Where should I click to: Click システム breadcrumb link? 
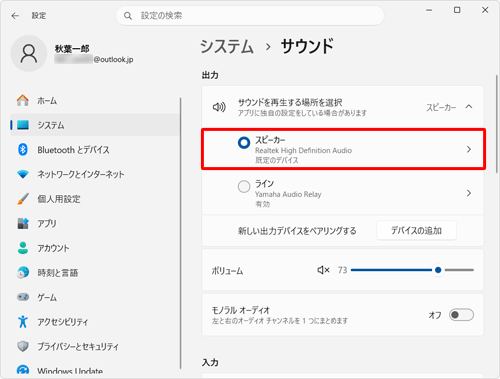click(x=227, y=46)
